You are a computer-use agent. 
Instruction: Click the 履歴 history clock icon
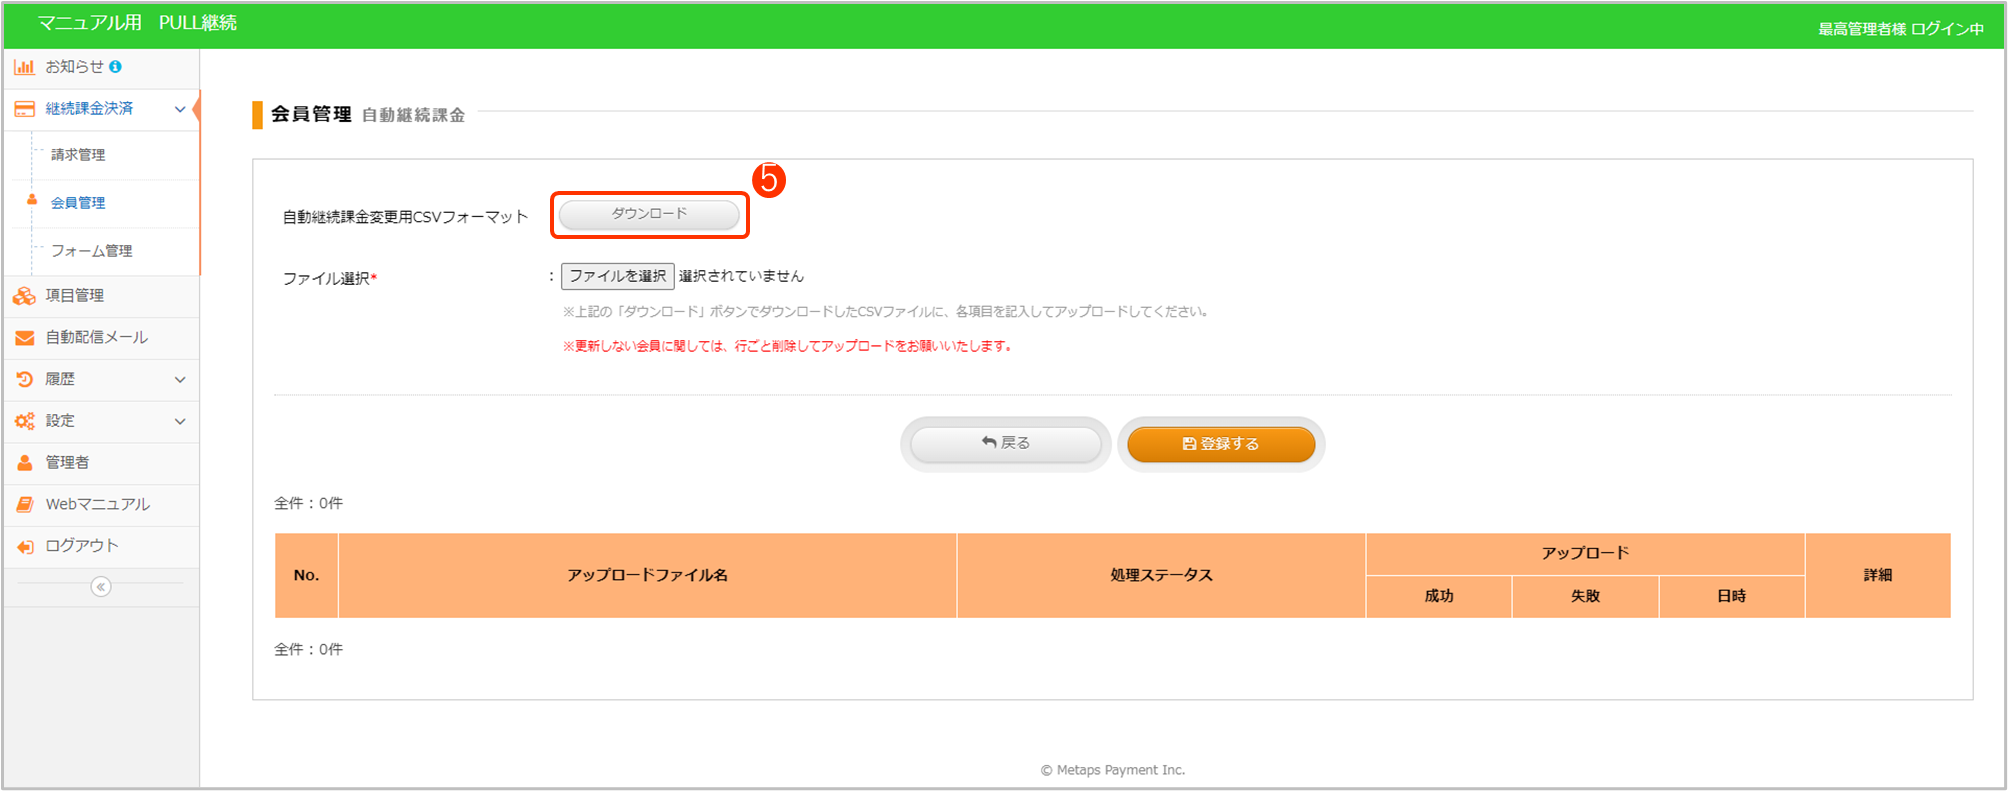point(24,379)
